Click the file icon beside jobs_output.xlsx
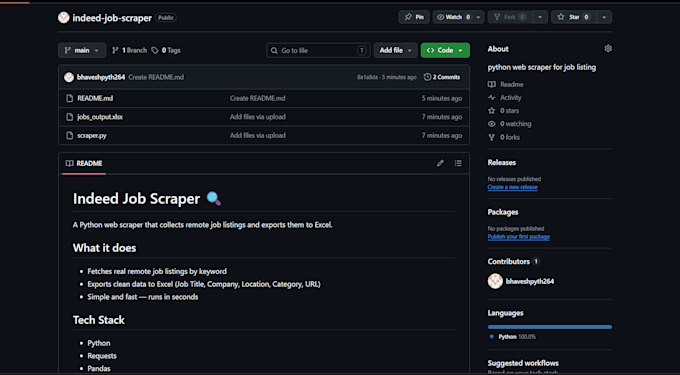680x375 pixels. (x=69, y=117)
